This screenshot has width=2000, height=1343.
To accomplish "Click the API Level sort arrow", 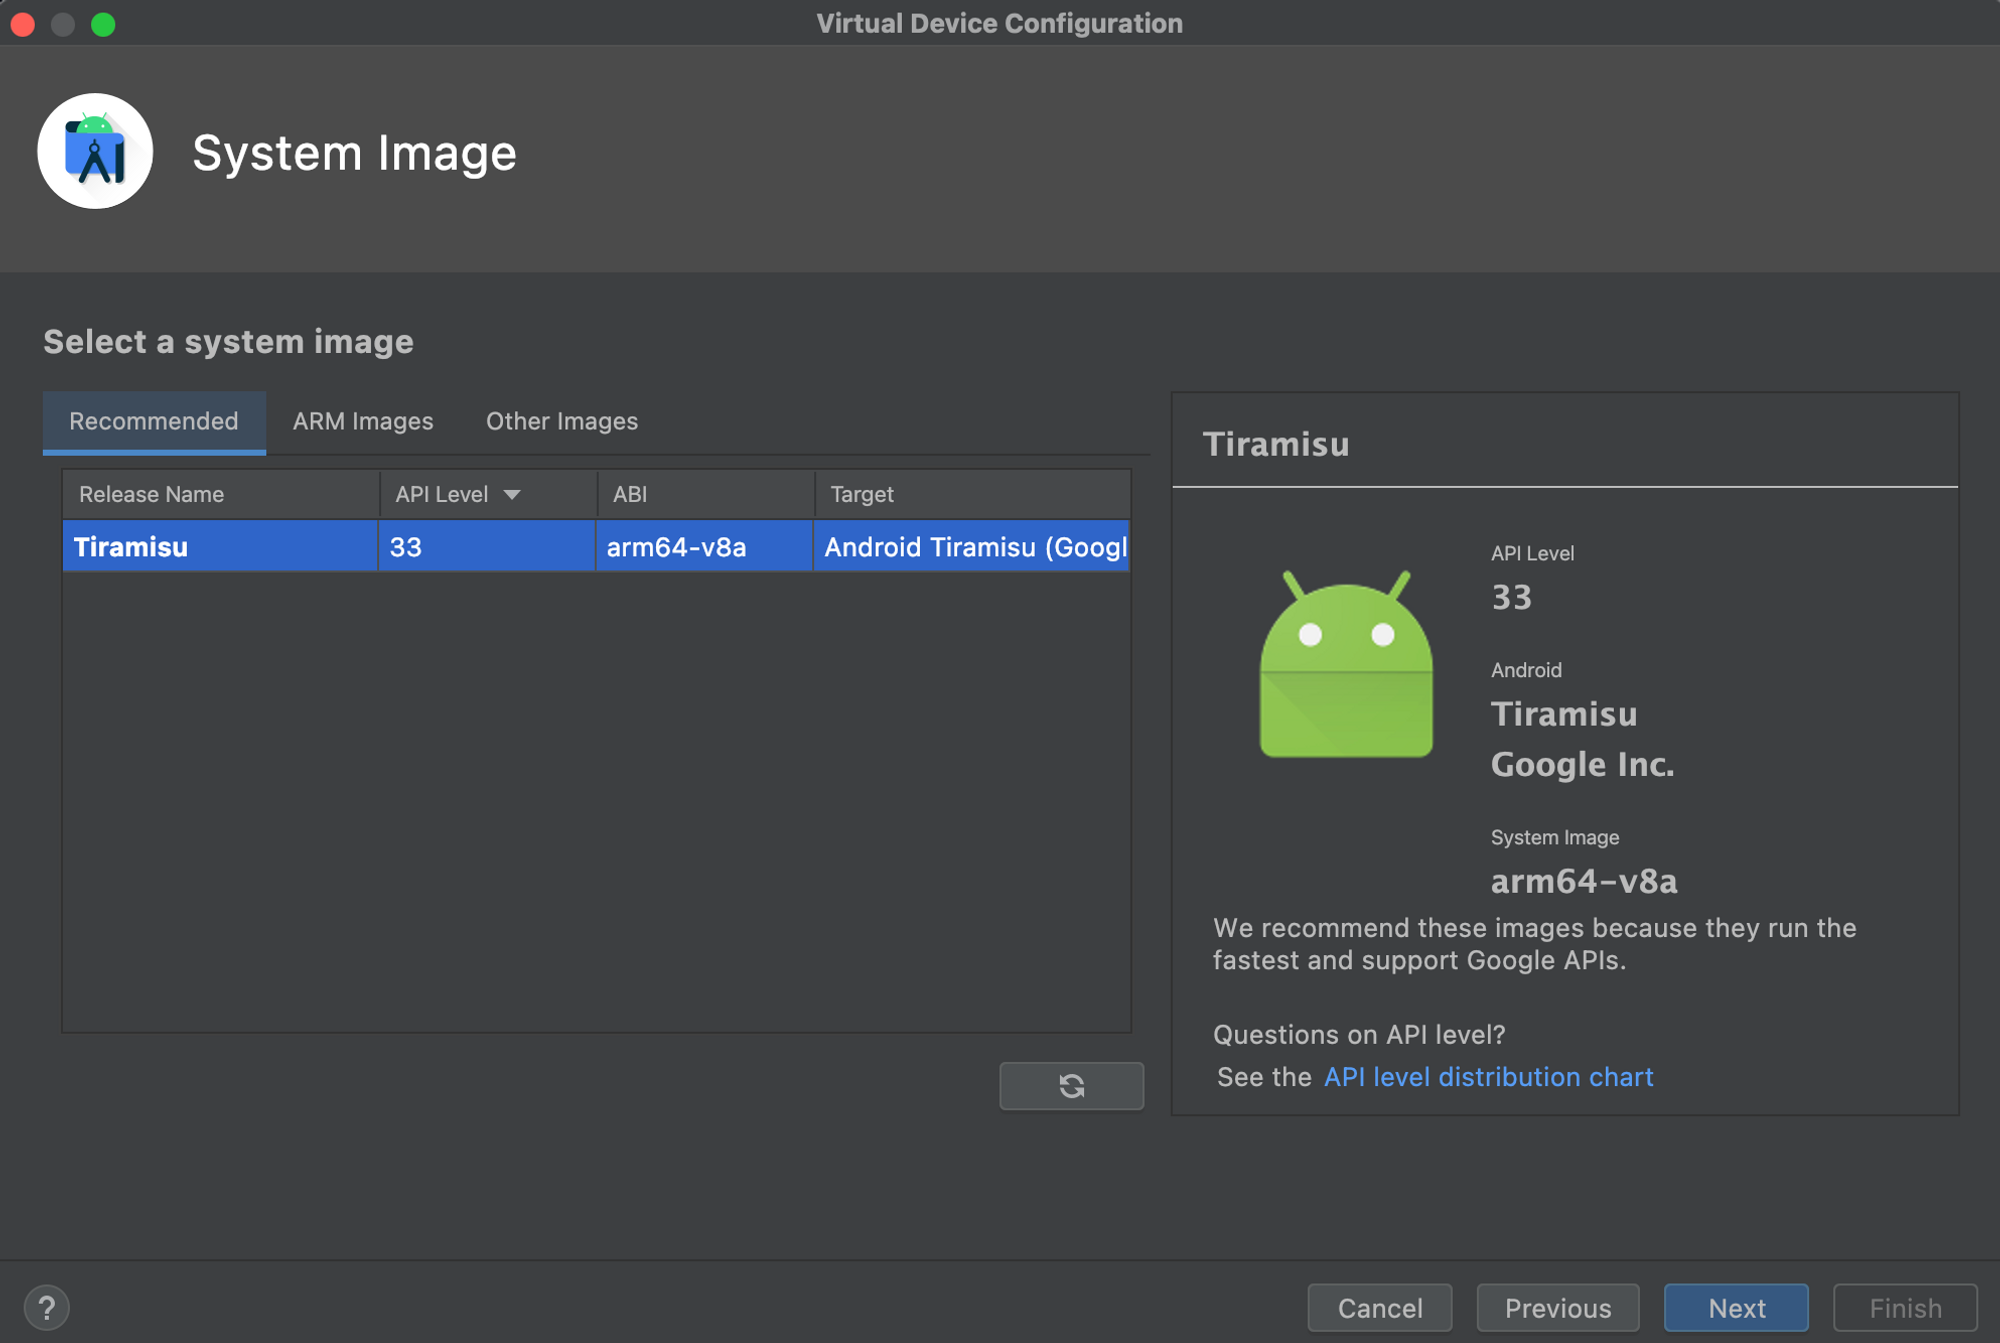I will (512, 494).
